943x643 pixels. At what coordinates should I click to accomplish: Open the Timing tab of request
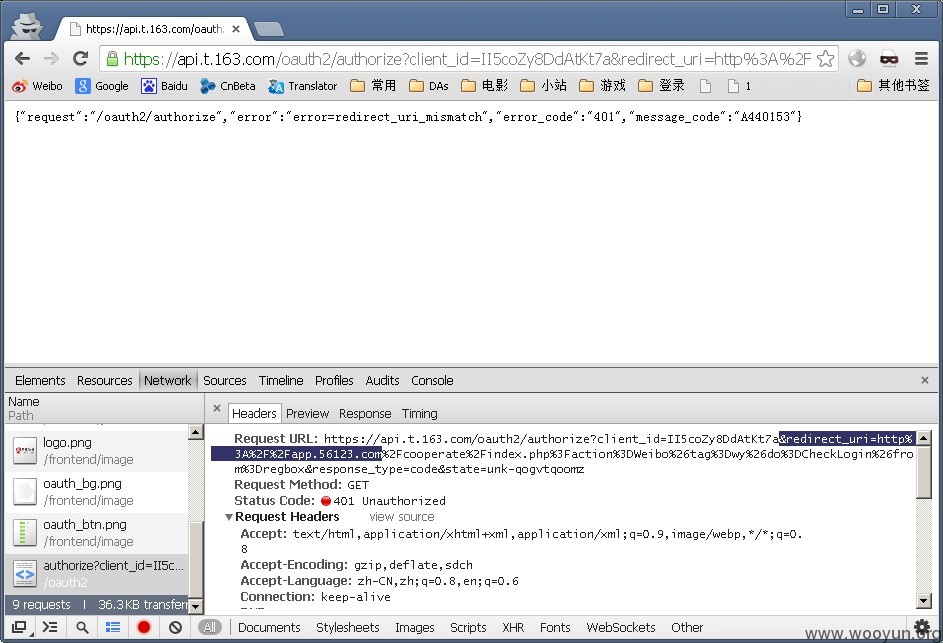click(420, 413)
